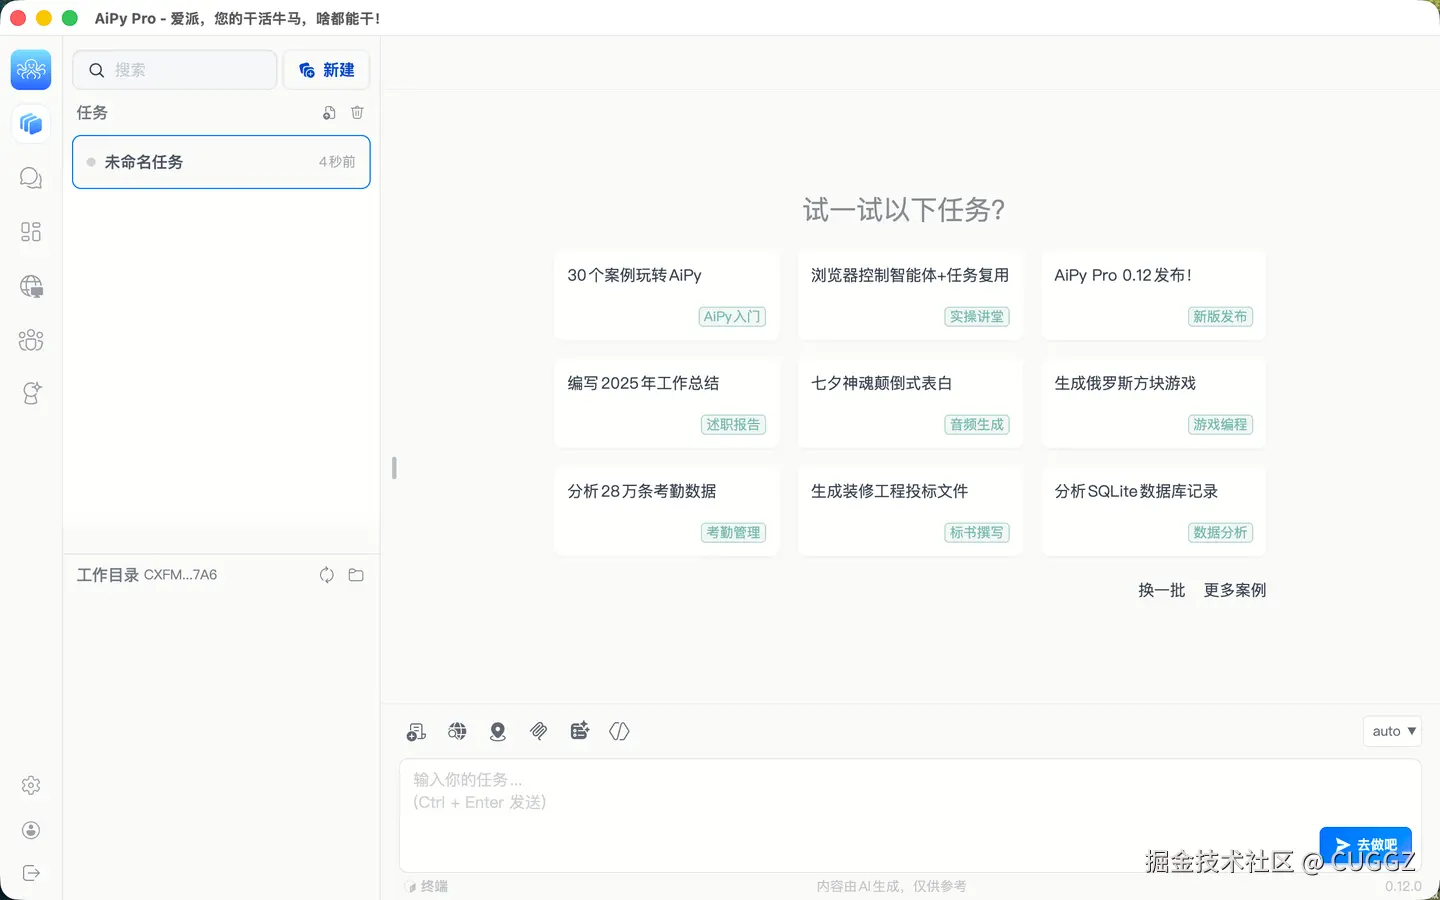Click the 去做吧 send button

1365,846
